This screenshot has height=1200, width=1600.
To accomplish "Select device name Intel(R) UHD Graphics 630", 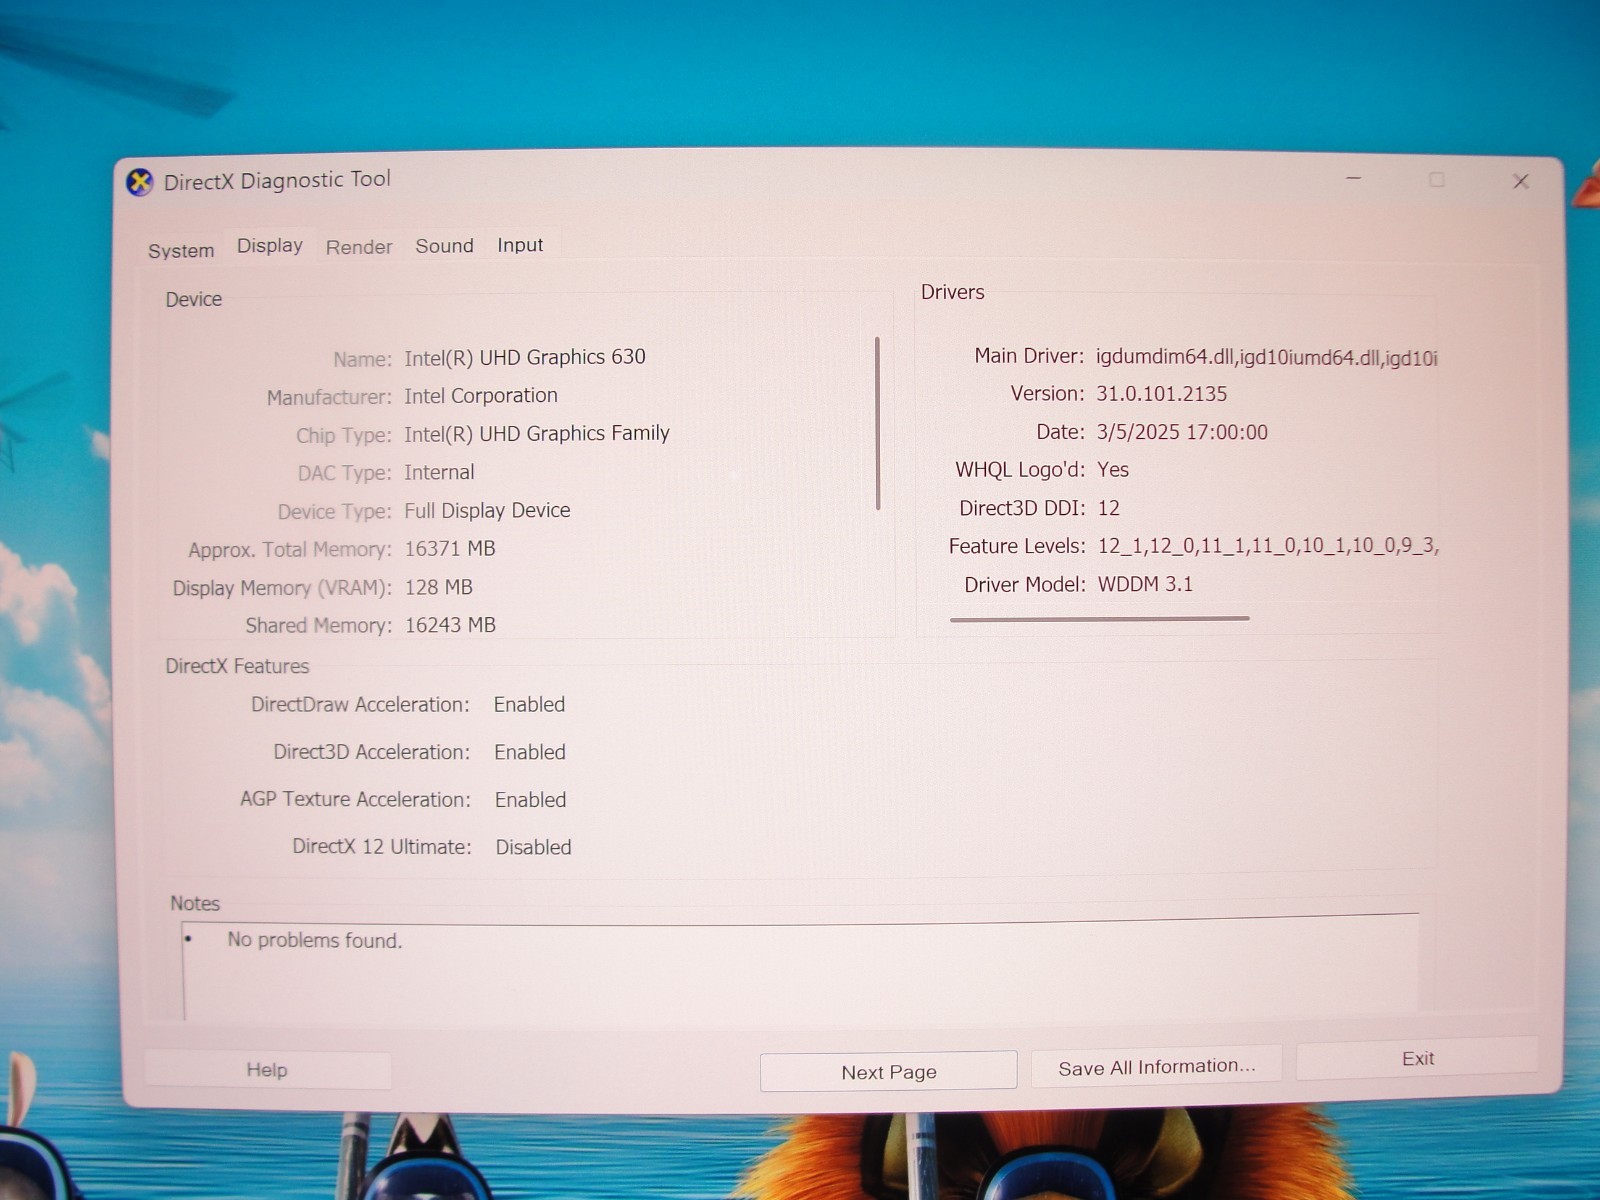I will coord(525,357).
